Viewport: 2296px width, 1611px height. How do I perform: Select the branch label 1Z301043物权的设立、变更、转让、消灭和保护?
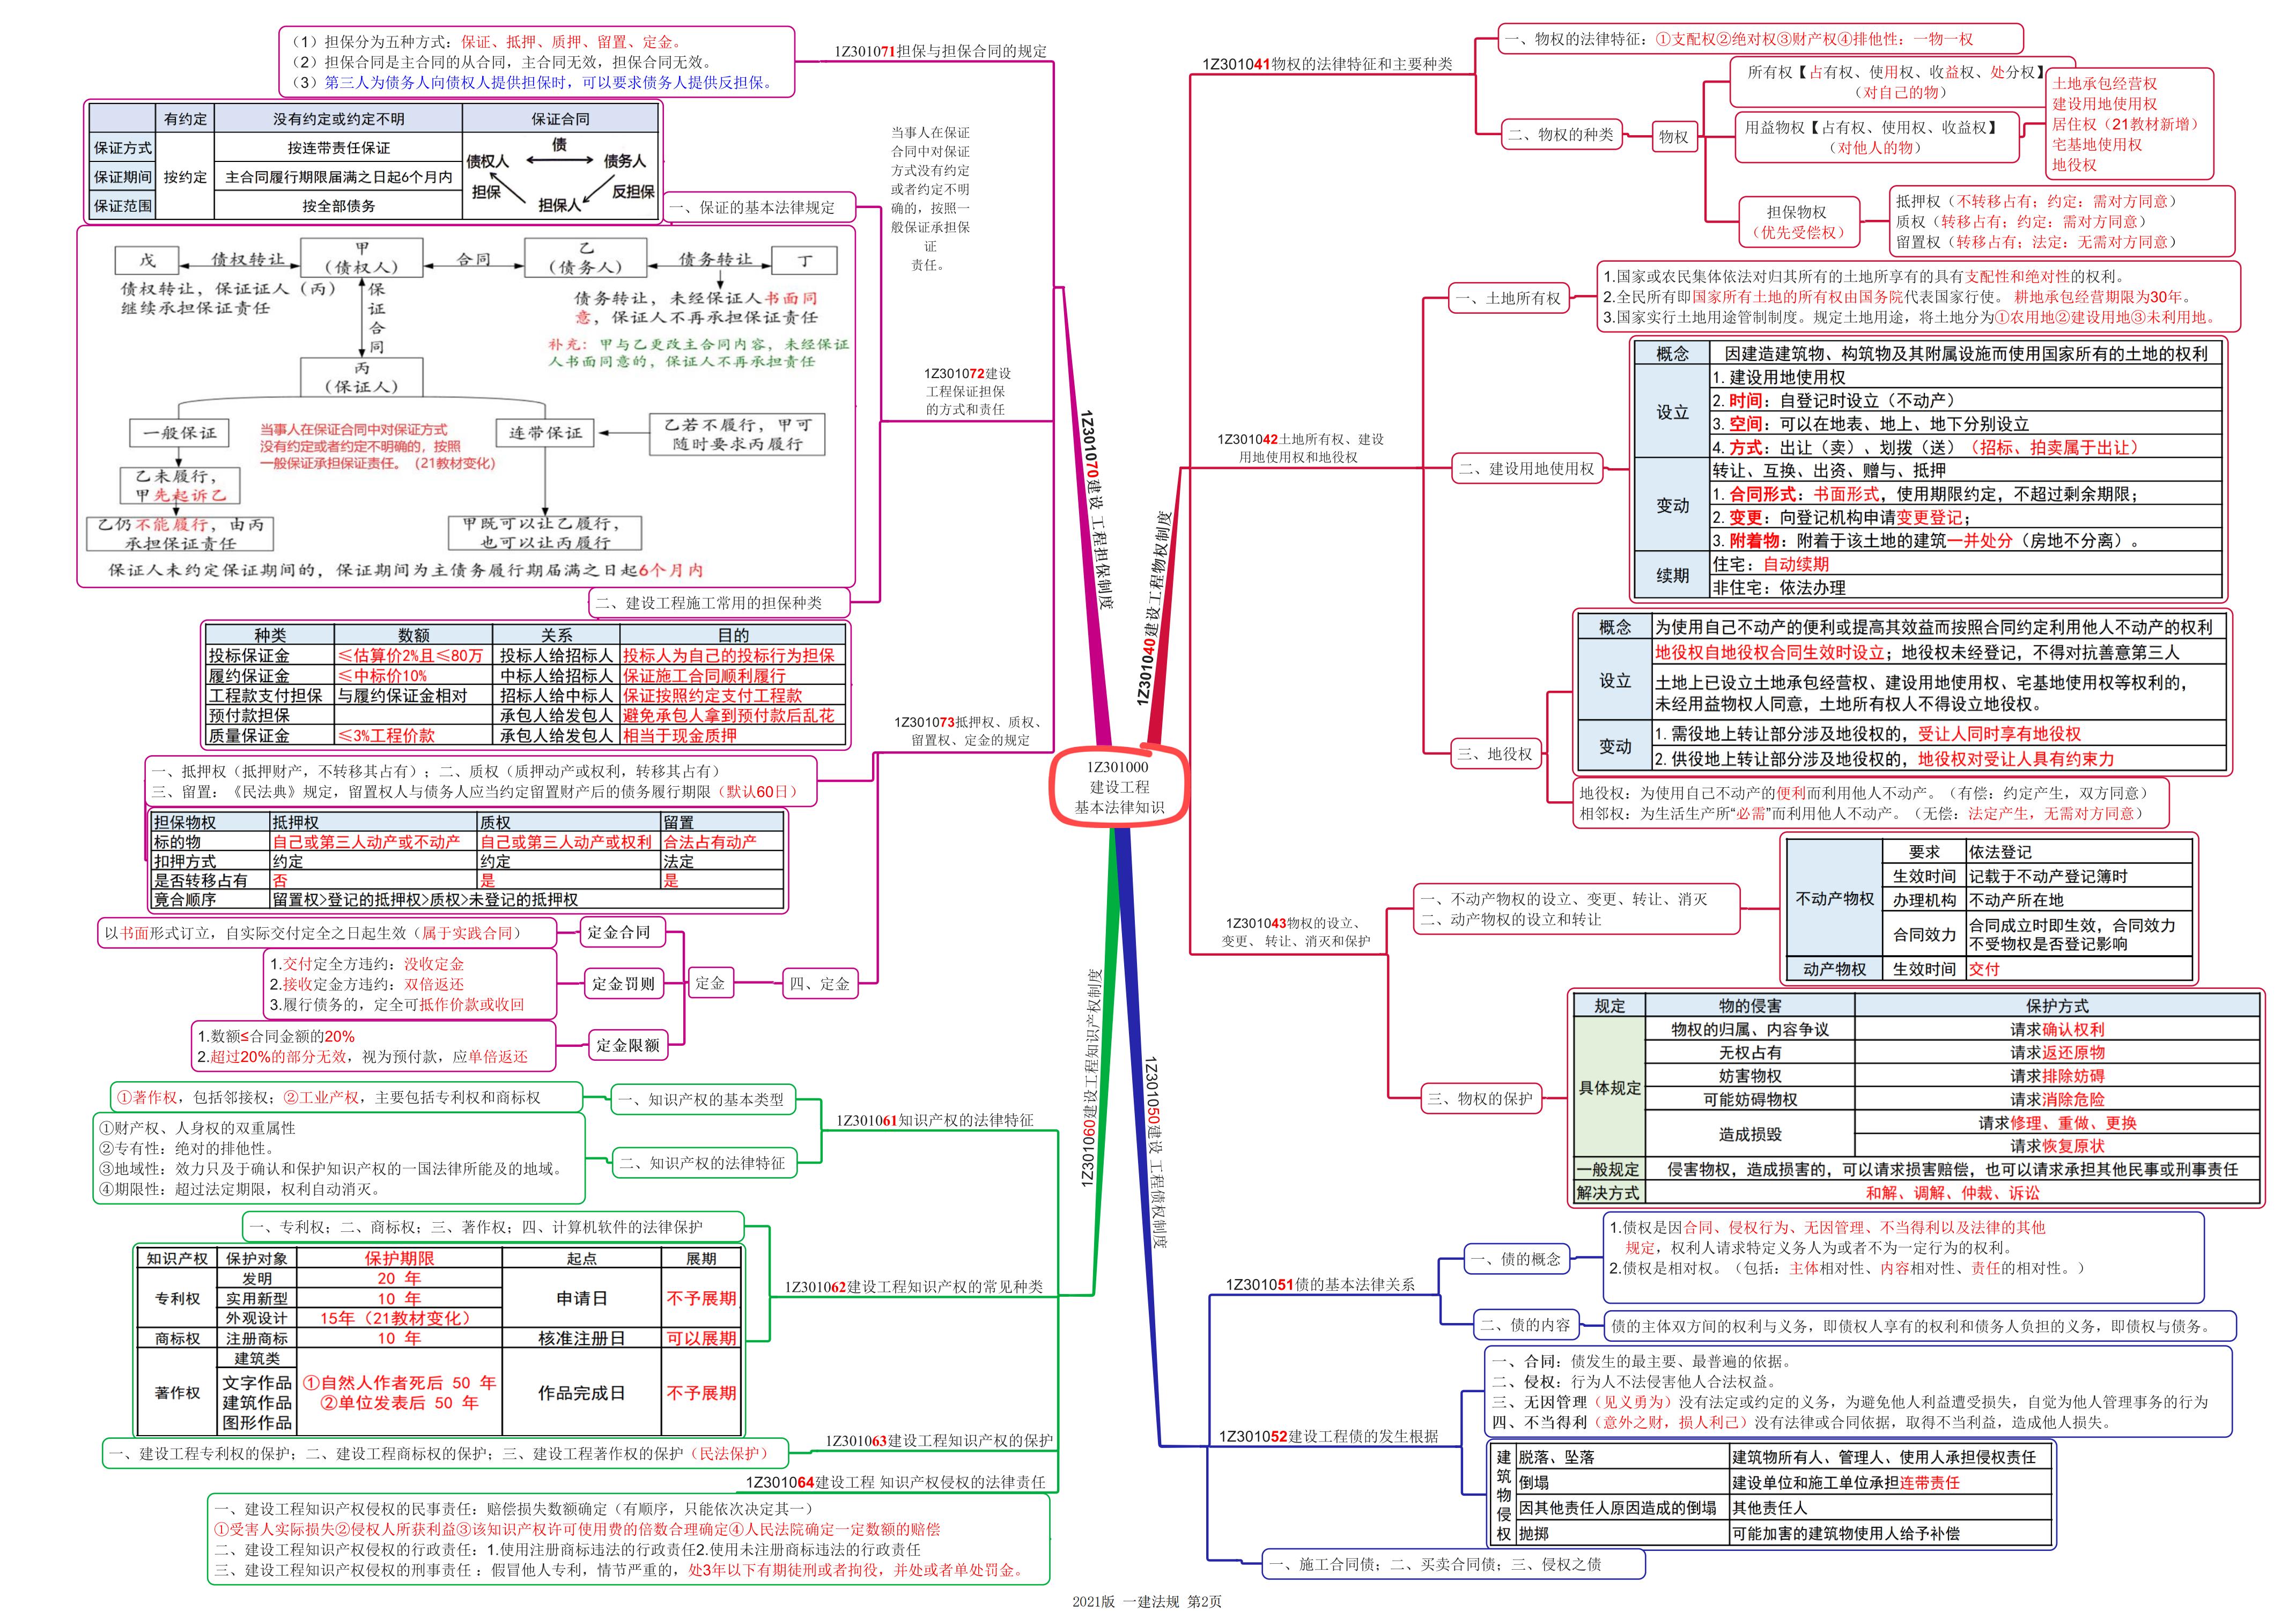click(1296, 931)
